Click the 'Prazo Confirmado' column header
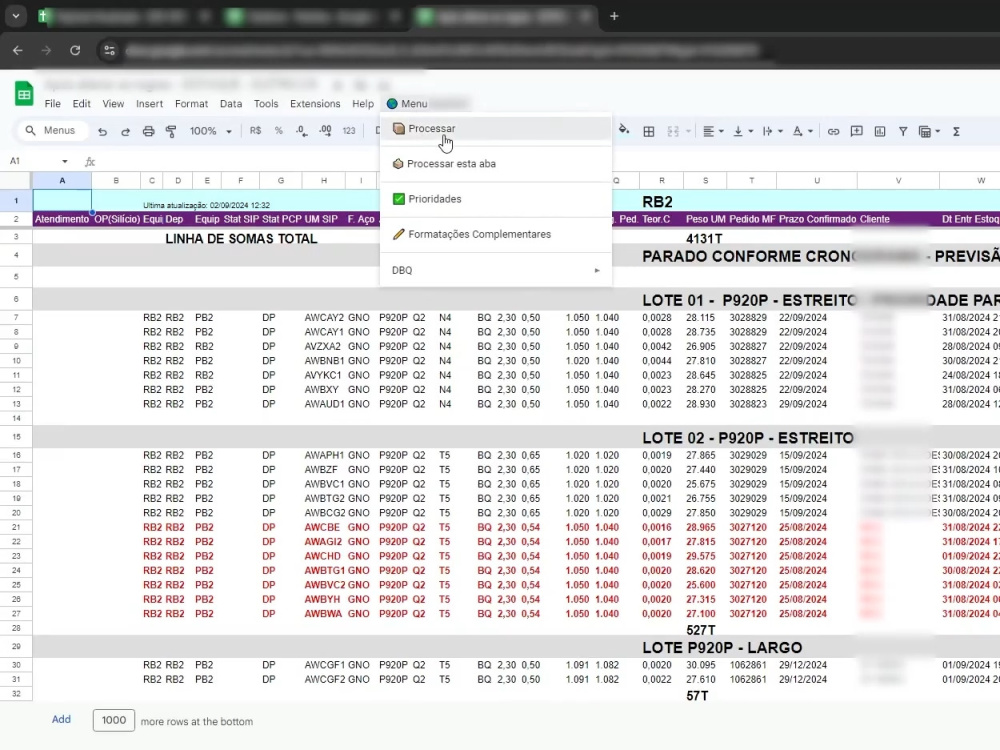Screen dimensions: 1000x750 [817, 219]
